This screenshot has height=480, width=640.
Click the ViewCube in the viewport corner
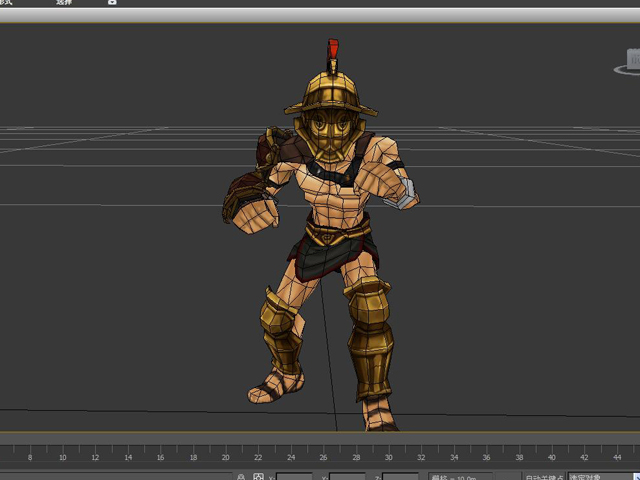tap(633, 60)
